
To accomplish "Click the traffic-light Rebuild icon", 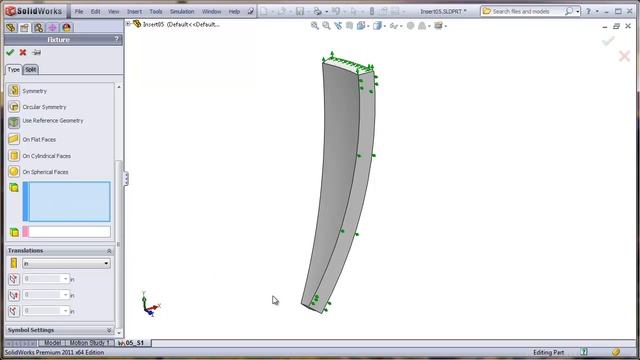I will (x=371, y=11).
